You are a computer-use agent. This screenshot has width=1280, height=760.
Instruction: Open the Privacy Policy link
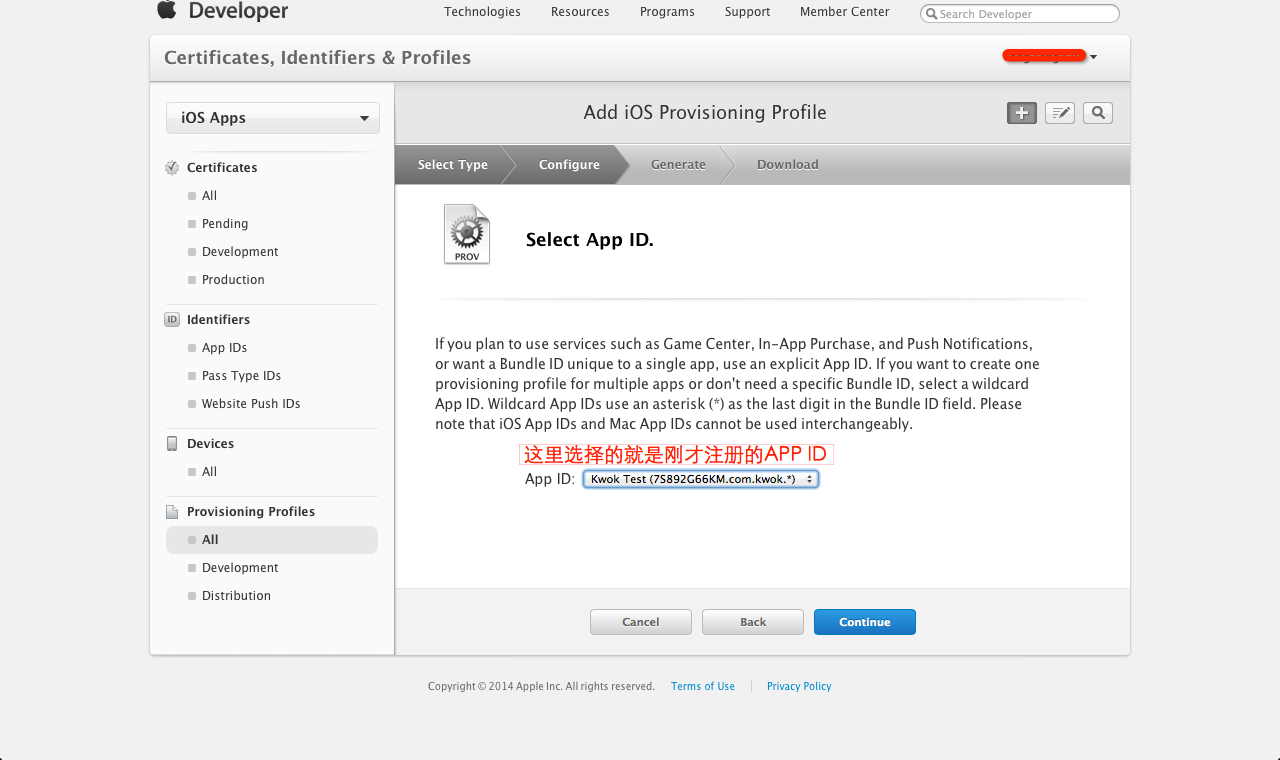coord(799,686)
